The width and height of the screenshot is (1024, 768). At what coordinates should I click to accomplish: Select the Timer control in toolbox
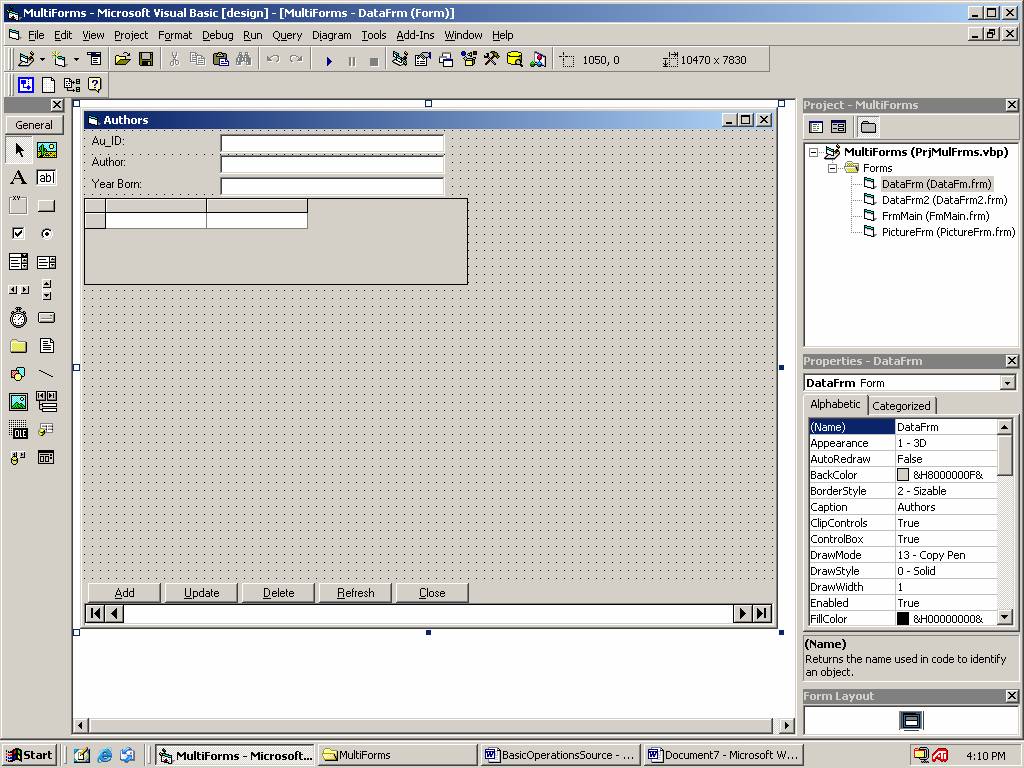click(x=18, y=318)
